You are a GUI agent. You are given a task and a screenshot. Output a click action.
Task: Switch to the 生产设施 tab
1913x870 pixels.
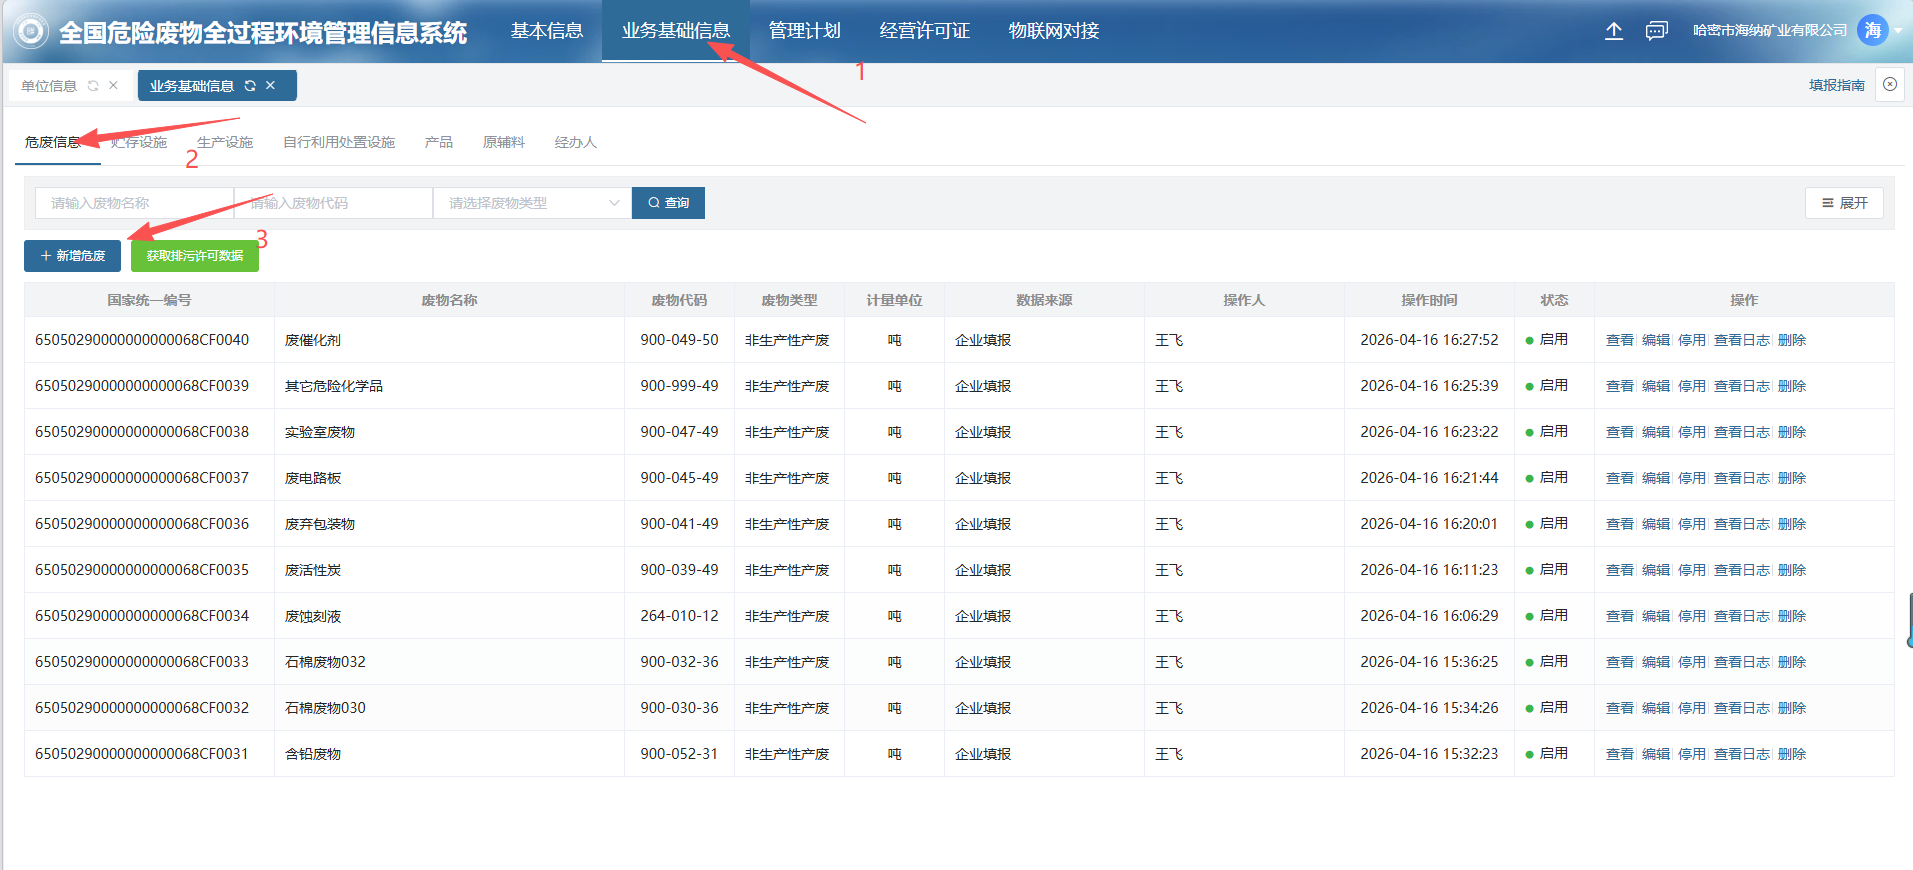pos(225,142)
